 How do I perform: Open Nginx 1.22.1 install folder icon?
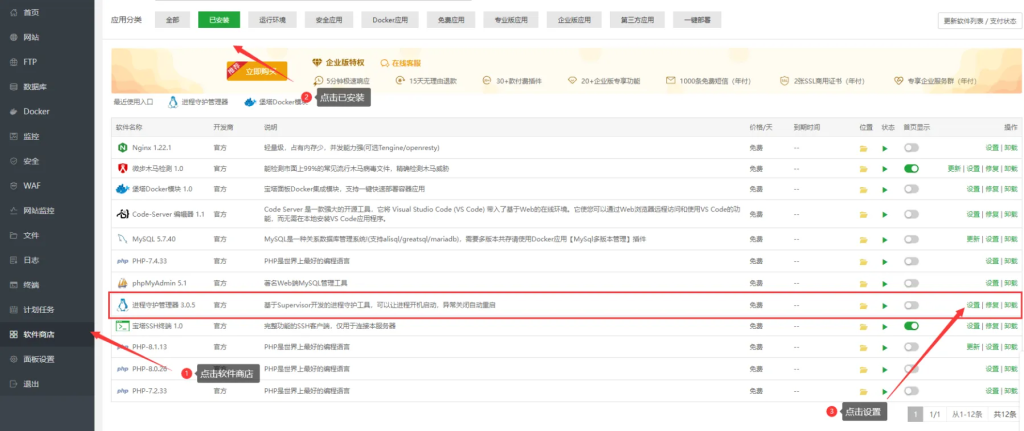(x=863, y=148)
